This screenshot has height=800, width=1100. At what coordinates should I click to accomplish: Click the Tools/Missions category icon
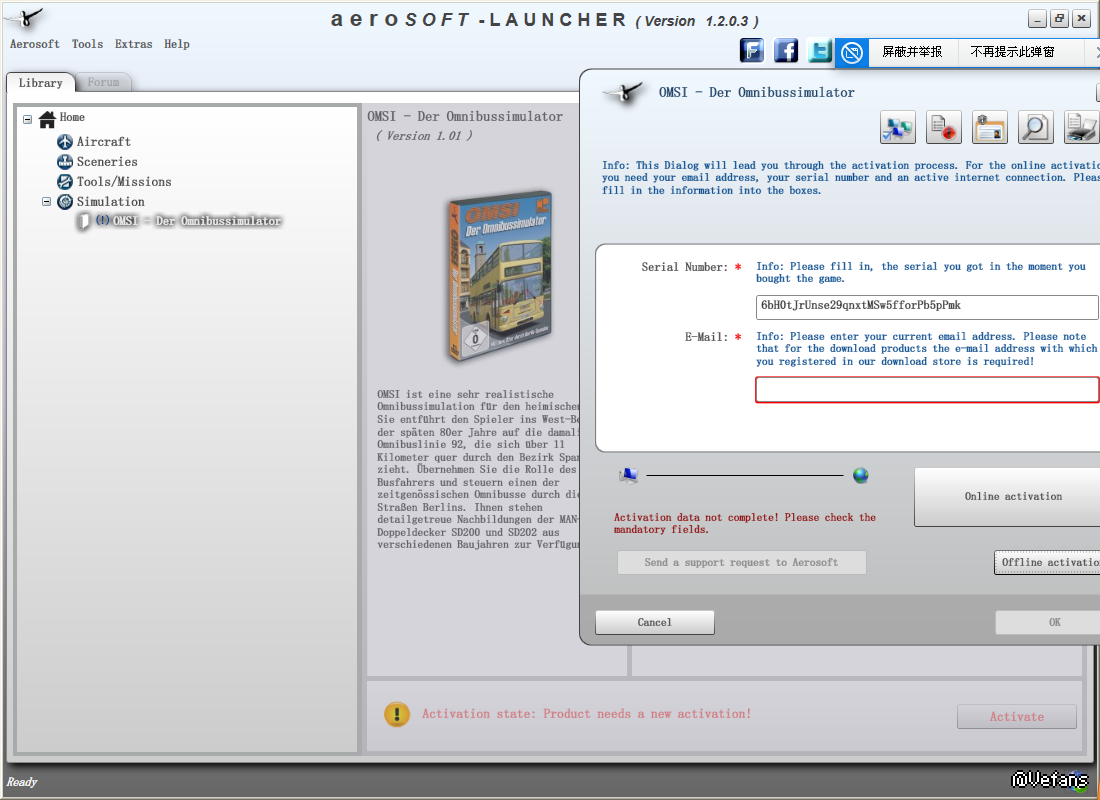pyautogui.click(x=65, y=182)
